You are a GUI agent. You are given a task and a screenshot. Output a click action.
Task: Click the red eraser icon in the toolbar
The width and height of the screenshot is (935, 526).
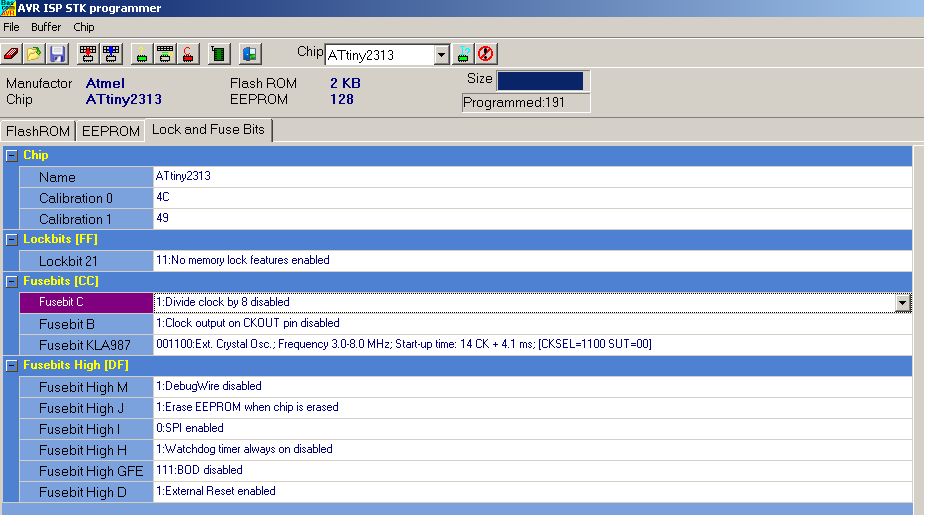point(11,54)
